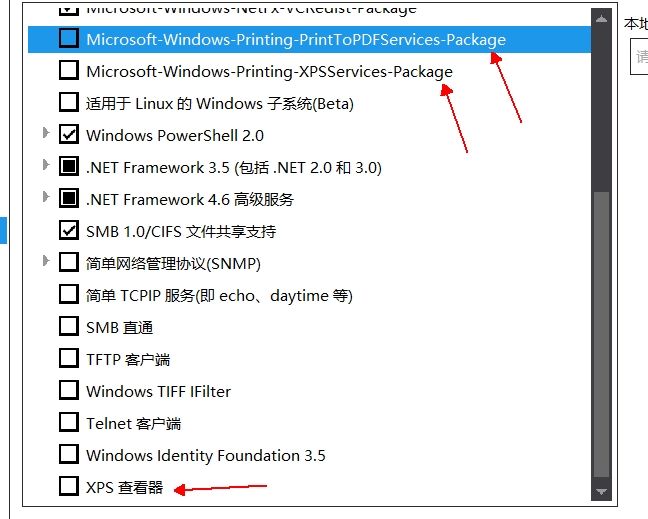The width and height of the screenshot is (648, 519).
Task: Expand the .NET Framework 4.6 高级服务 node
Action: coord(46,197)
